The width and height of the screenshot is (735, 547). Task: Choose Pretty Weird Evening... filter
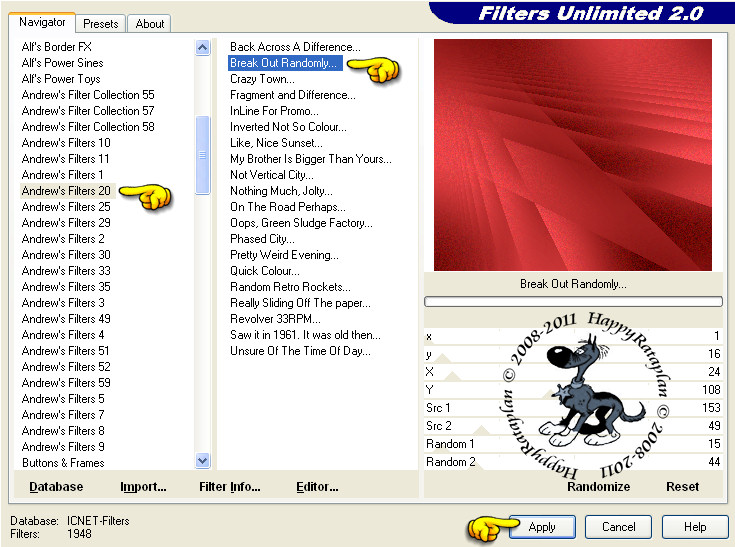[x=284, y=255]
